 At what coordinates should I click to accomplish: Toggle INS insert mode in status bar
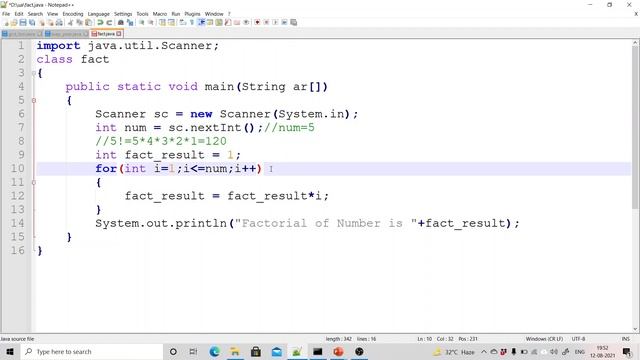click(x=625, y=339)
